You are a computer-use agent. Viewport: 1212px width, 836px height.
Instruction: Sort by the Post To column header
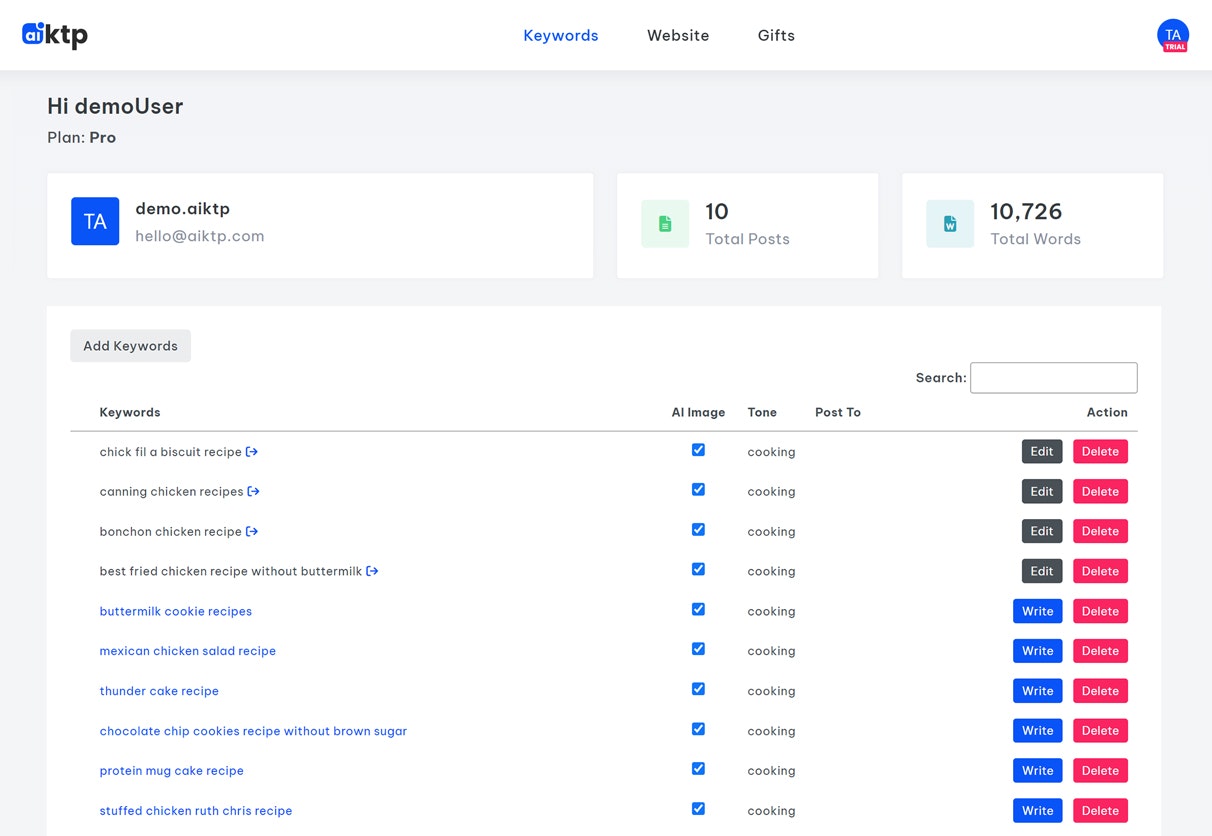click(838, 413)
